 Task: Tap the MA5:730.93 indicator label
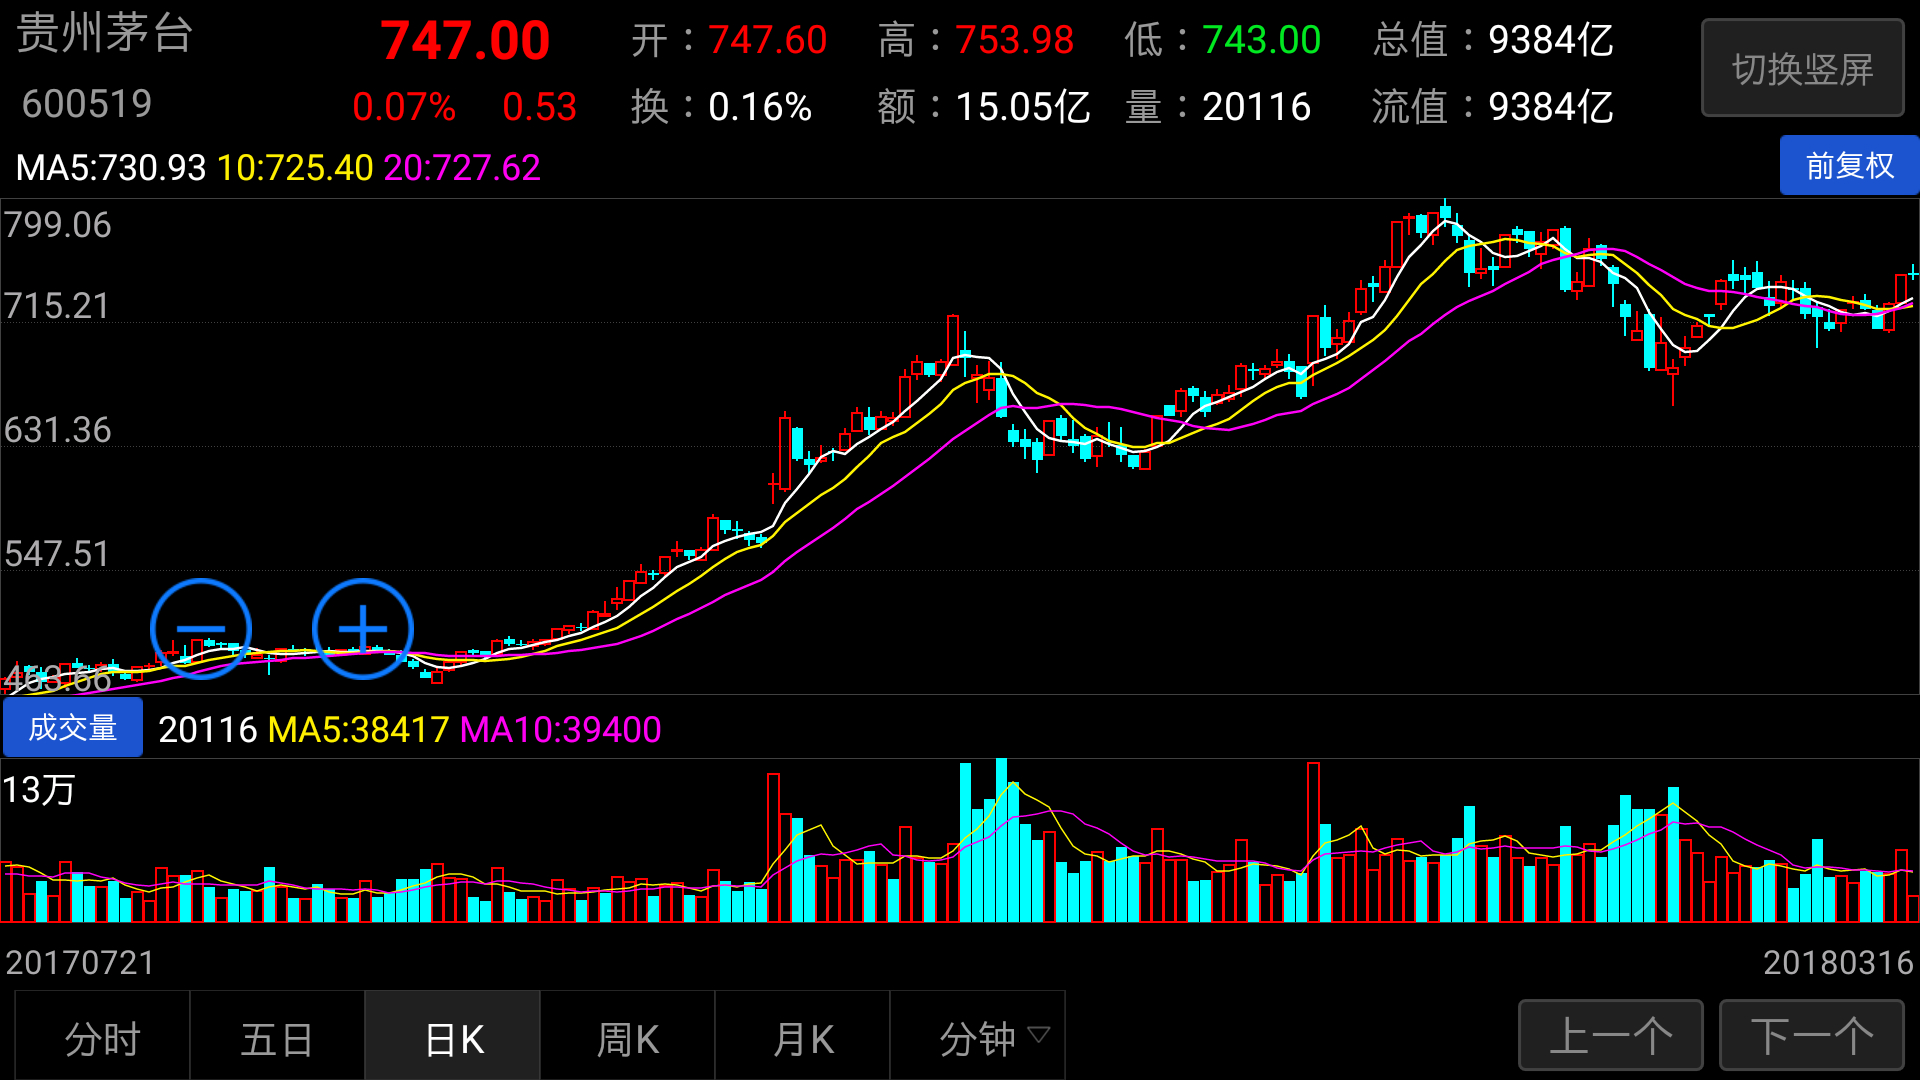pos(111,168)
